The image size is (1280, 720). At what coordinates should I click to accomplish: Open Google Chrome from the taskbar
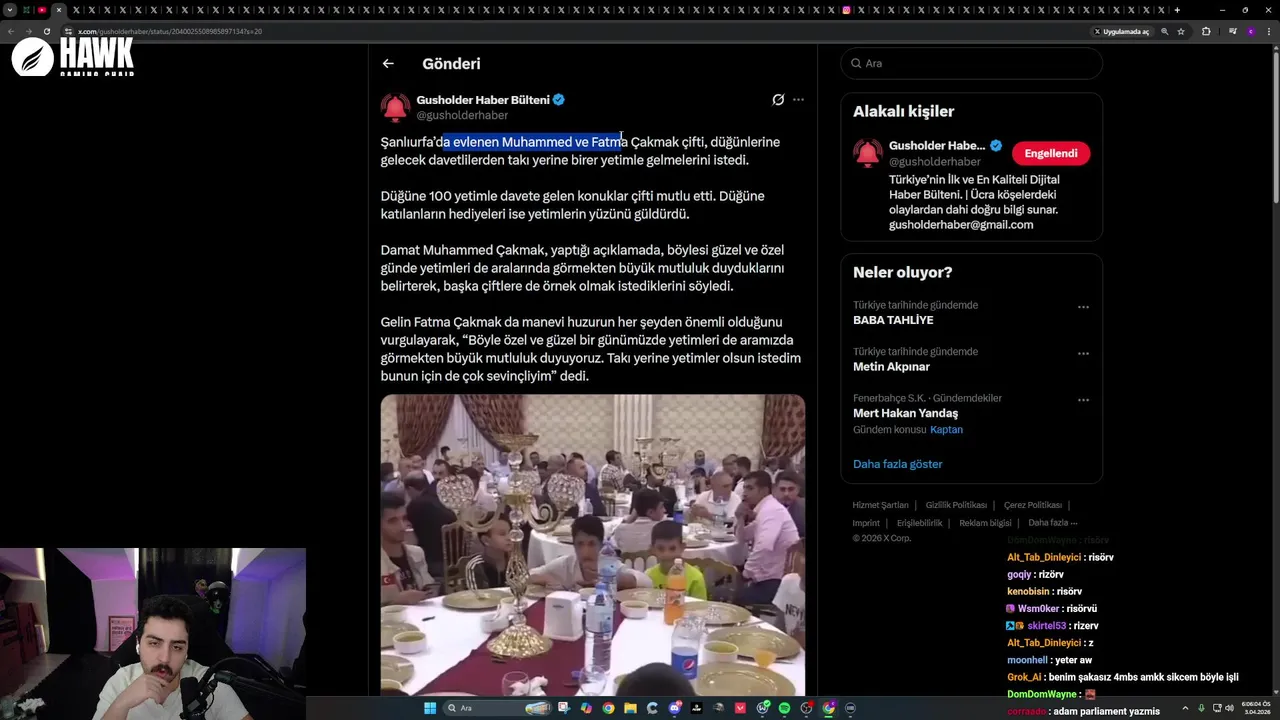point(608,708)
